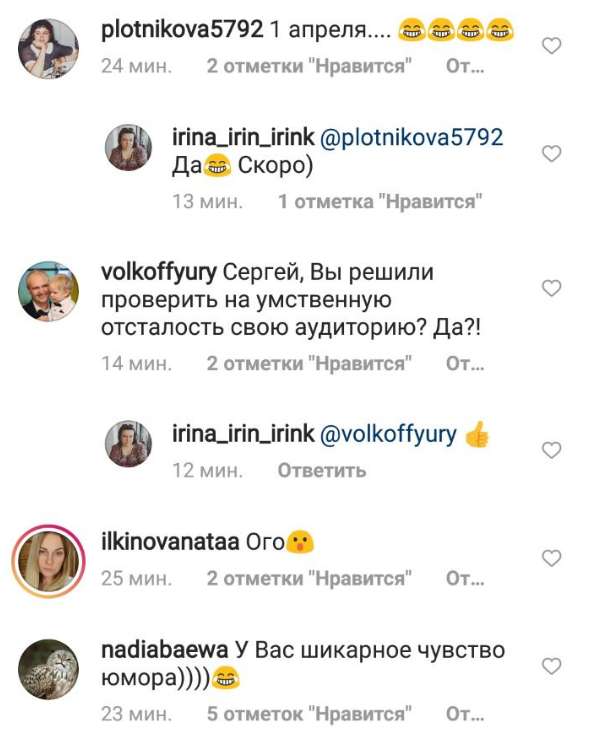Open irina_irin_irink's avatar in first reply
Viewport: 596px width, 750px height.
(128, 148)
